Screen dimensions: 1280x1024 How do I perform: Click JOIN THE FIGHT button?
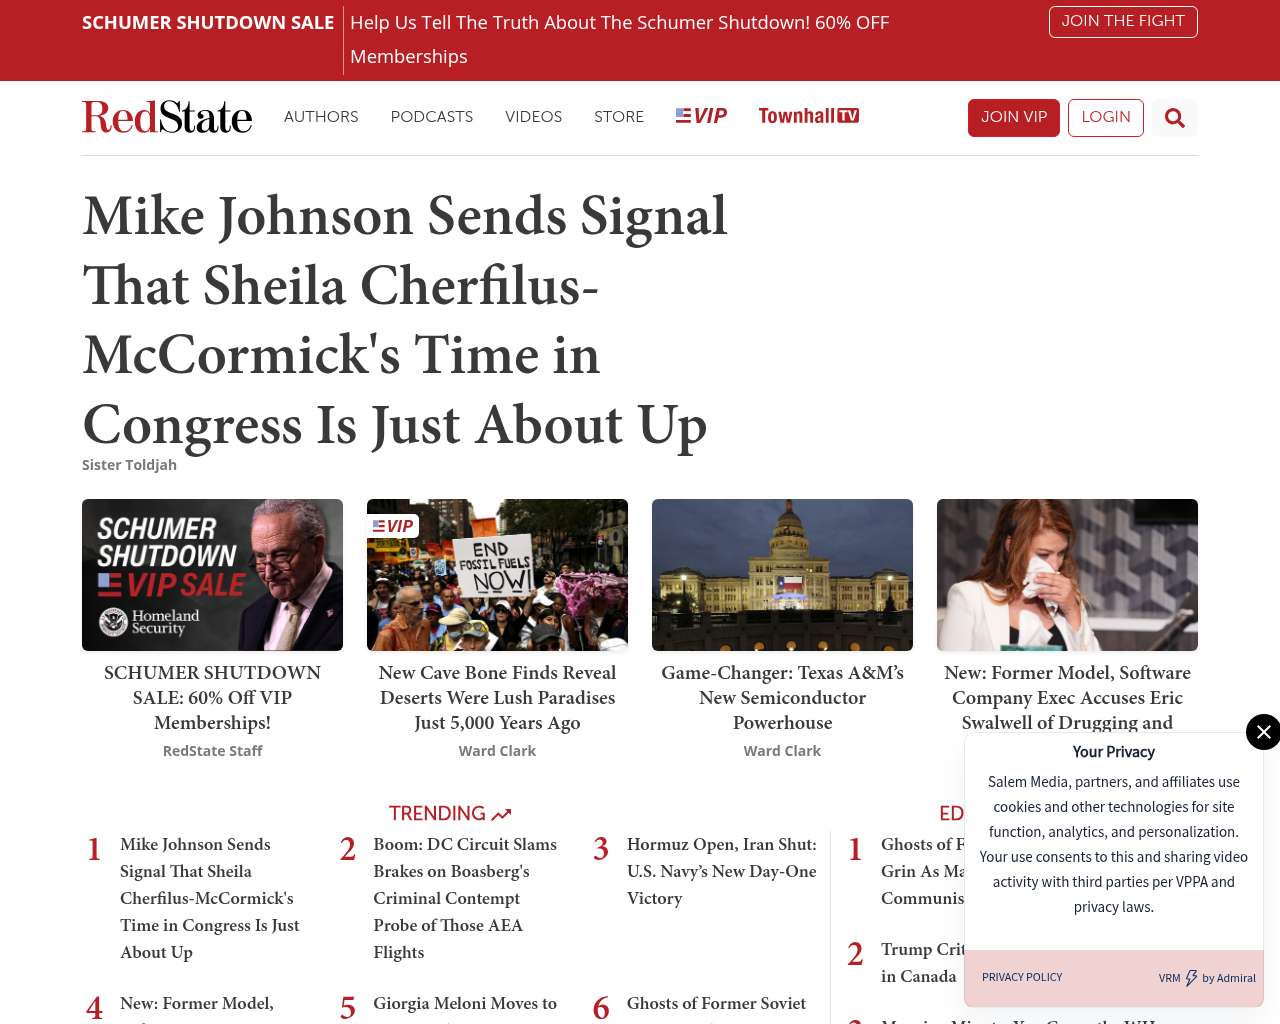pyautogui.click(x=1123, y=22)
